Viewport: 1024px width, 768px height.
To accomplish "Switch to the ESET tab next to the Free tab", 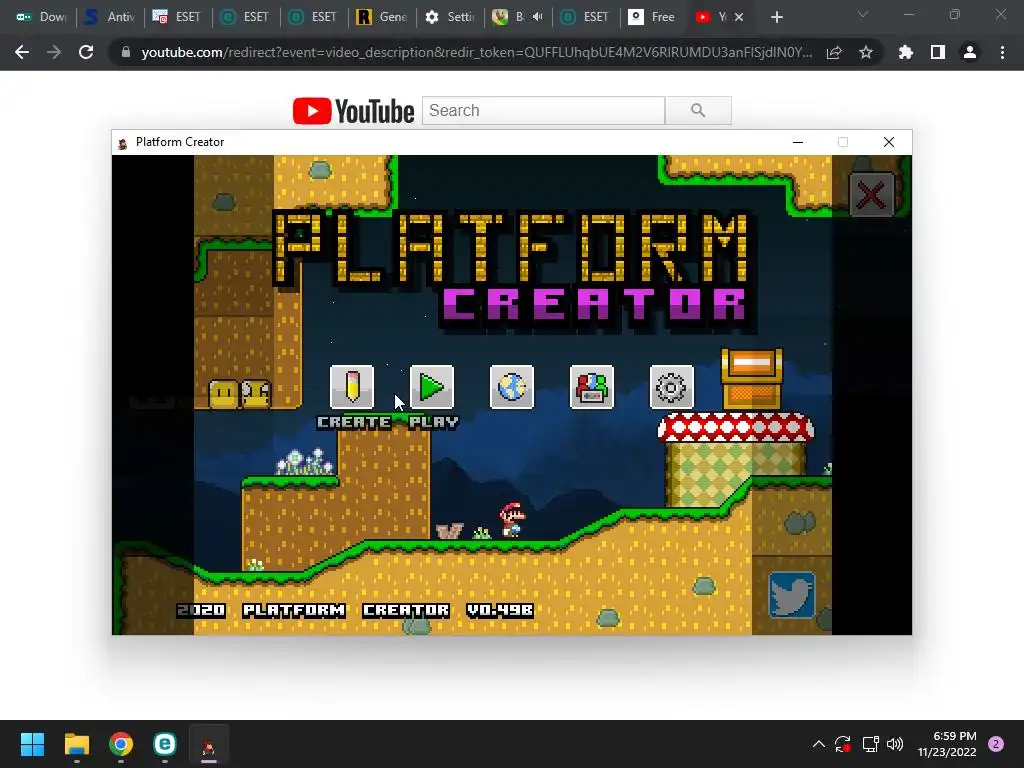I will pos(586,17).
